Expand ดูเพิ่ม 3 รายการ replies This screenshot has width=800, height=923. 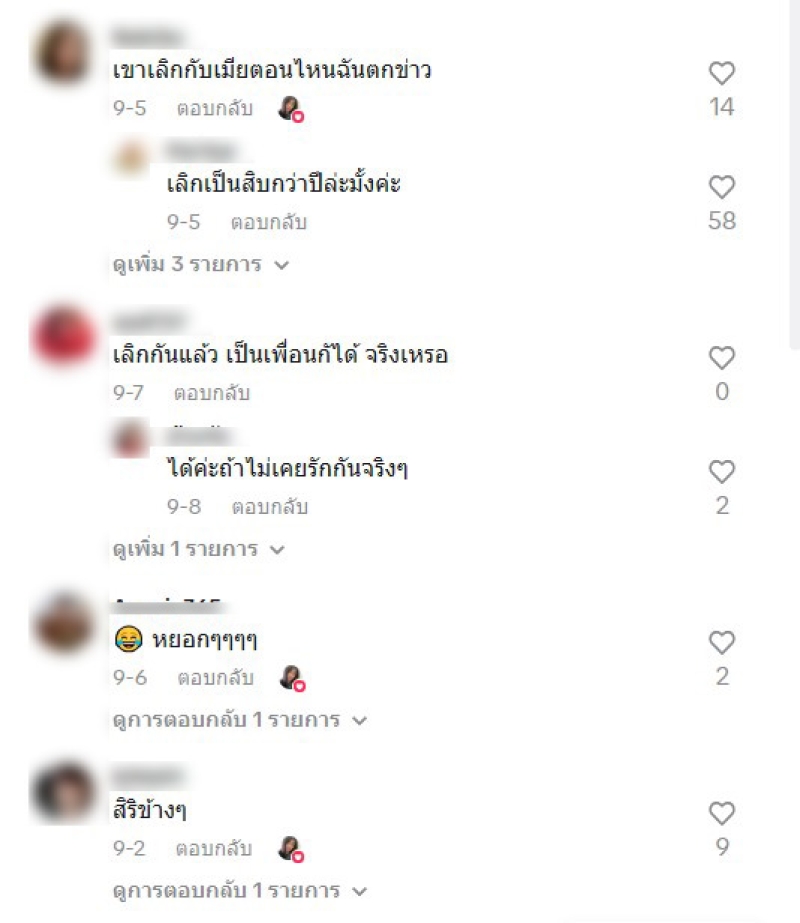tap(201, 264)
